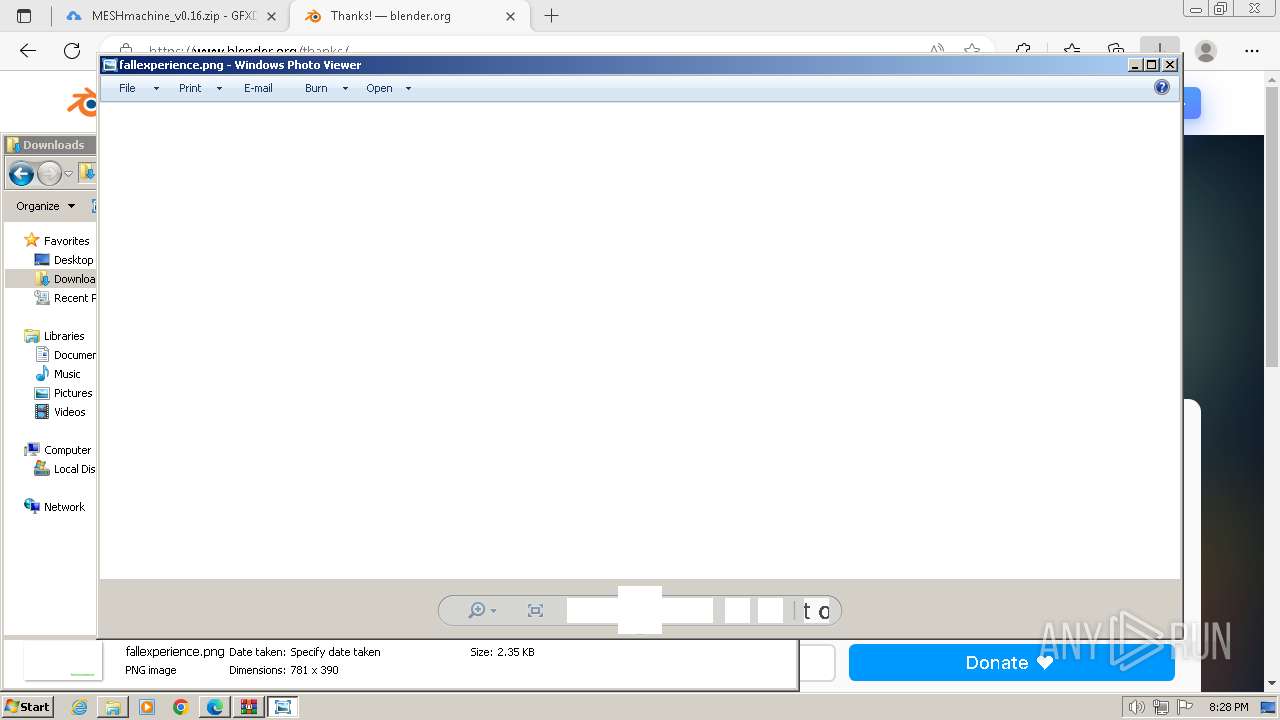Image resolution: width=1280 pixels, height=720 pixels.
Task: Click 'Specify date taken' field
Action: [x=335, y=652]
